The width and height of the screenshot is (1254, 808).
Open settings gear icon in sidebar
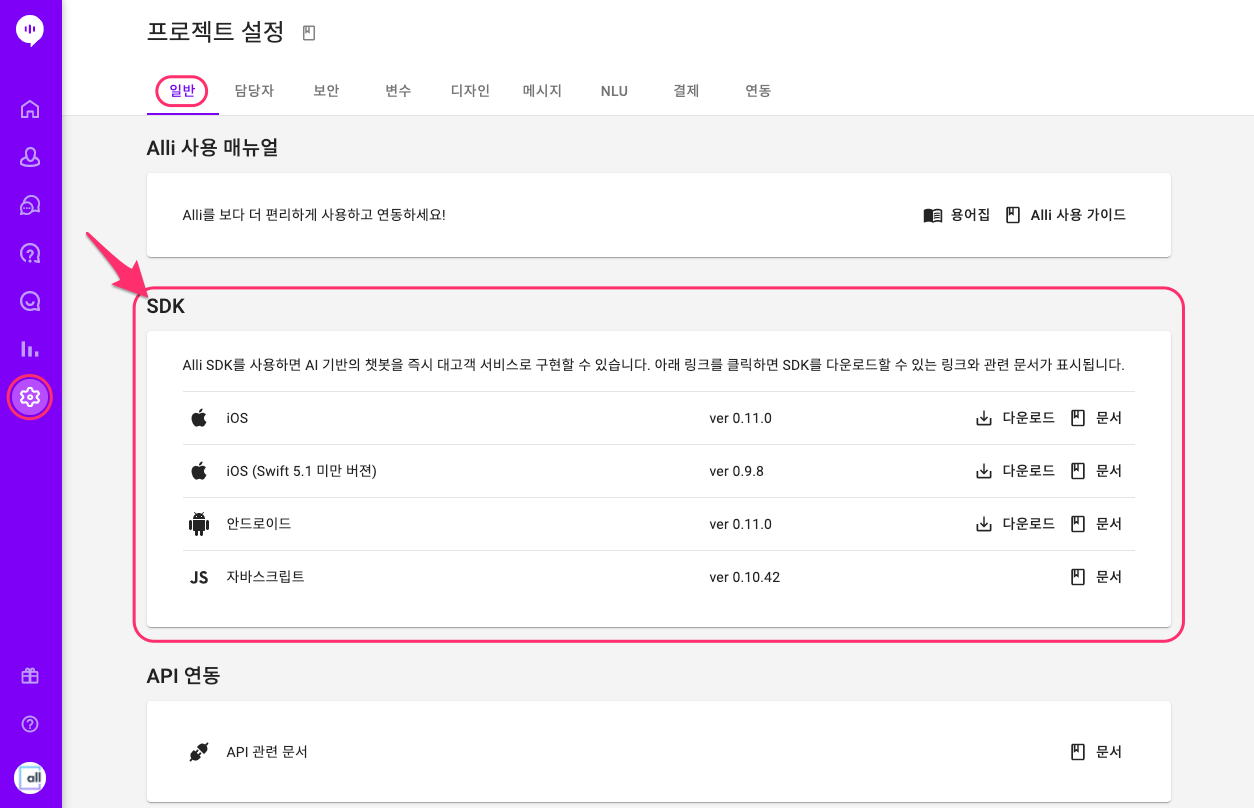pos(30,397)
